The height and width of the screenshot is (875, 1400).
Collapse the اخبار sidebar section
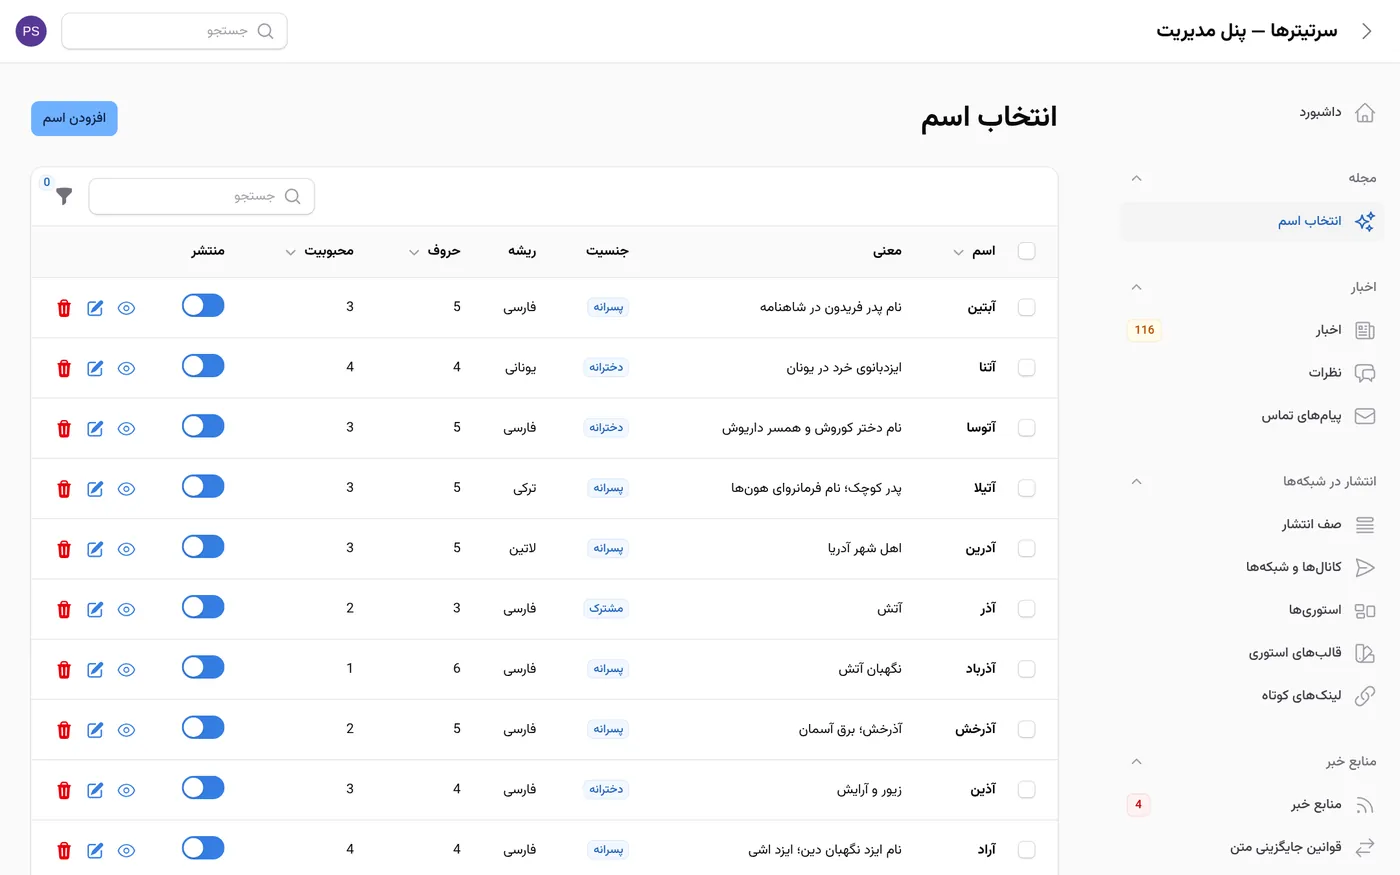point(1136,287)
